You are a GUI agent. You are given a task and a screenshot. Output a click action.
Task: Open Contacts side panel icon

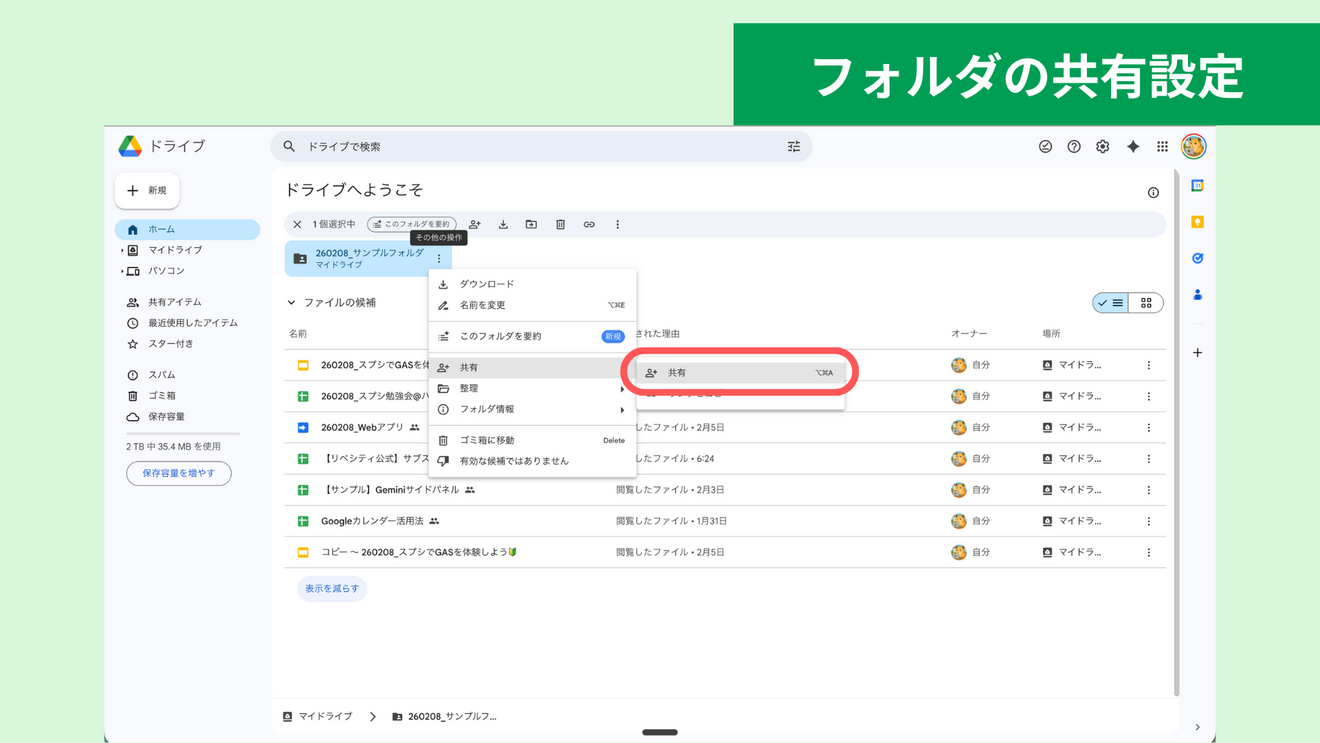click(1197, 295)
